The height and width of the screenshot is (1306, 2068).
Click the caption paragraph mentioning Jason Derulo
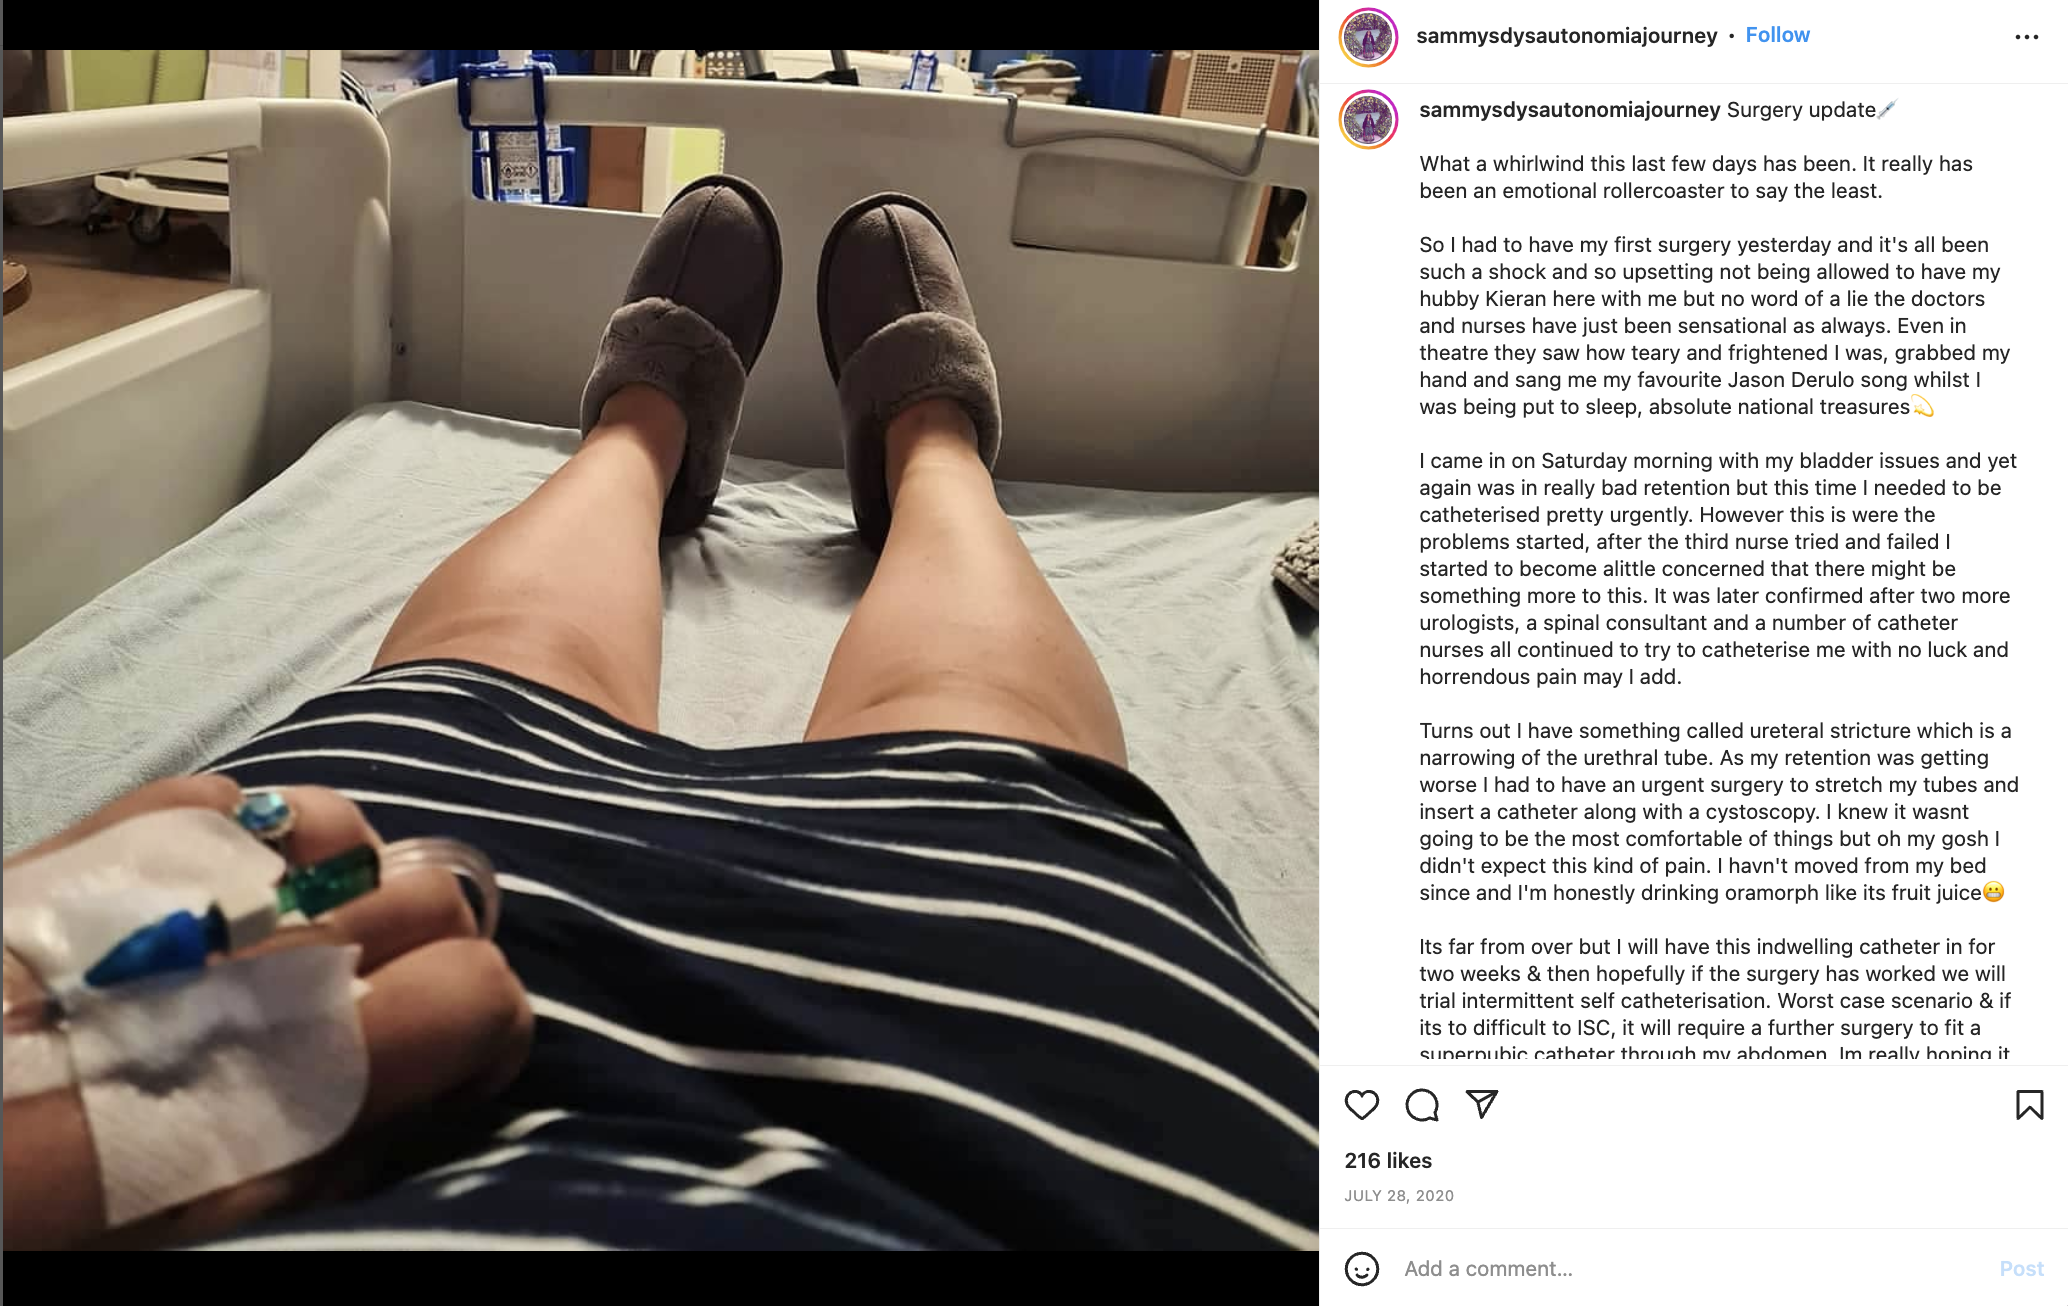coord(1716,326)
